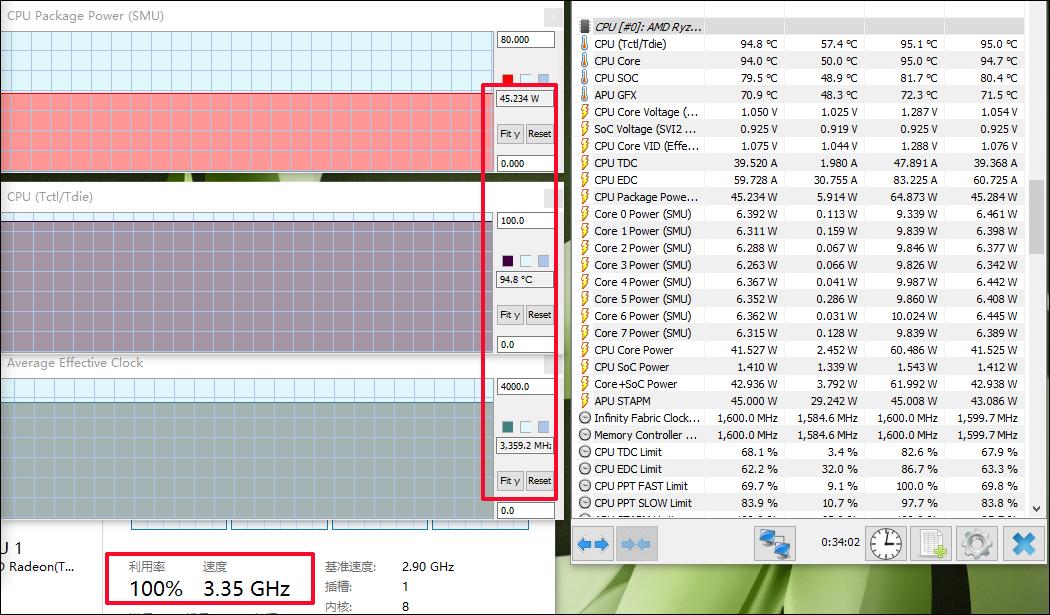Click the expand sensor columns arrows icon
The width and height of the screenshot is (1050, 615).
click(593, 543)
